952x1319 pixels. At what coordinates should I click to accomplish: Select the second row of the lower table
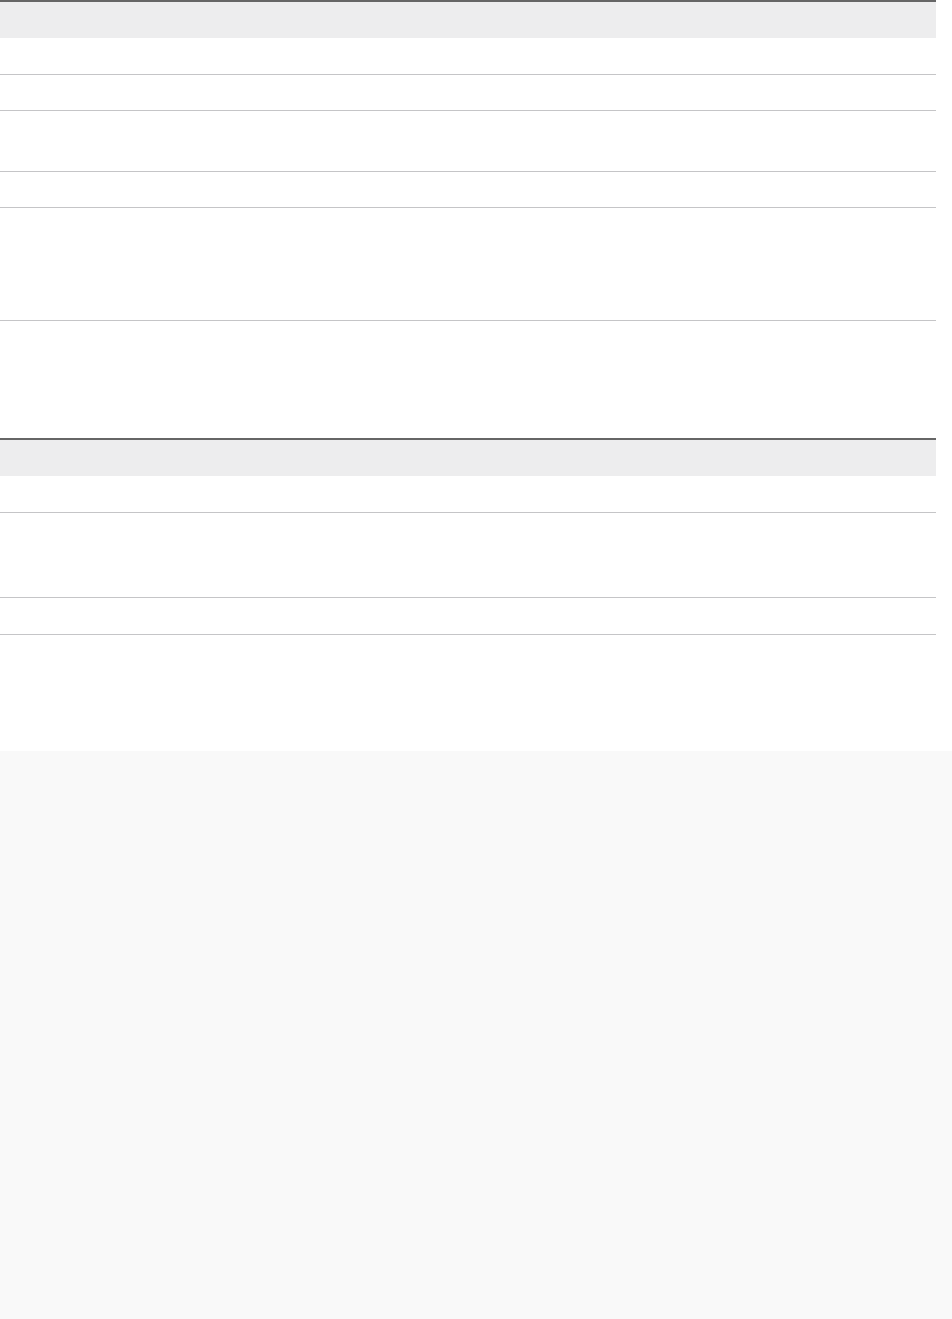coord(468,555)
